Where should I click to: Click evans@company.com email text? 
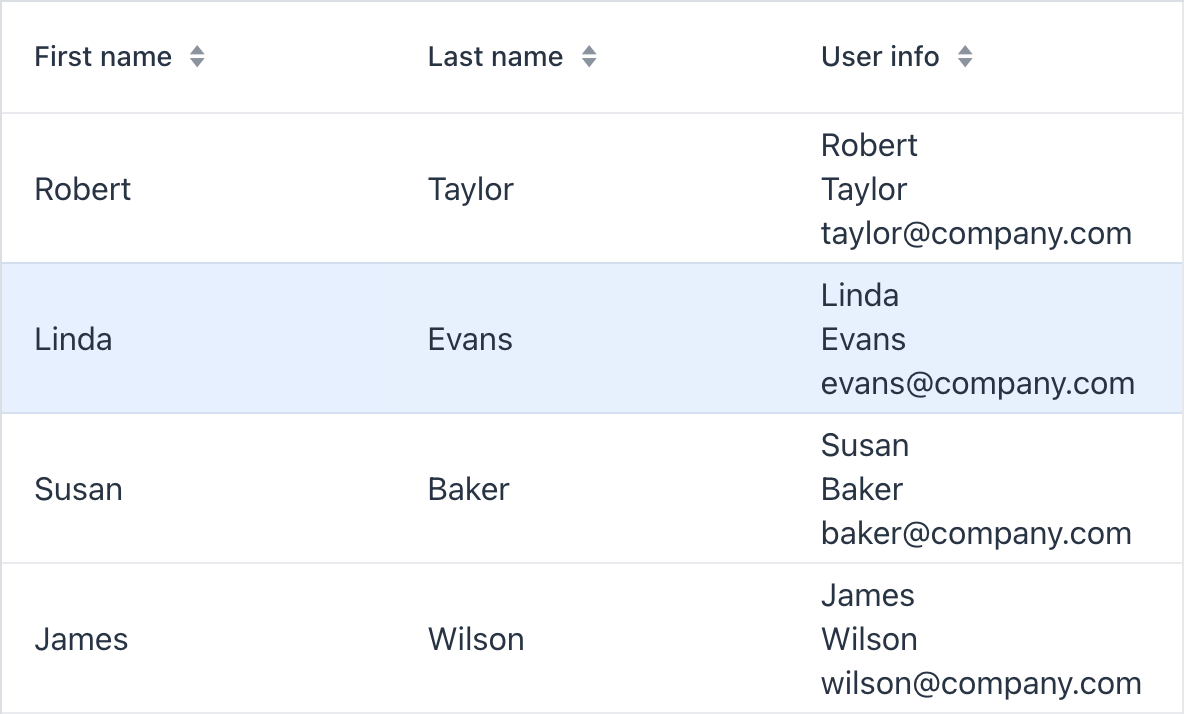977,383
